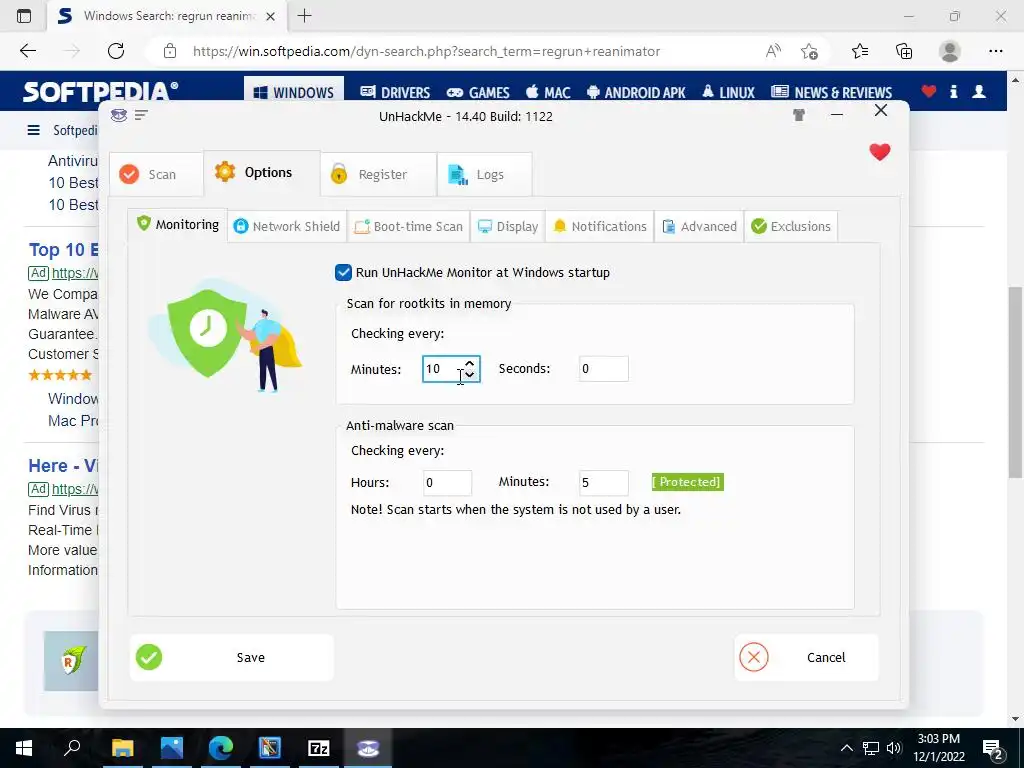Click the green Protected label
Screen dimensions: 1024x768
tap(688, 482)
